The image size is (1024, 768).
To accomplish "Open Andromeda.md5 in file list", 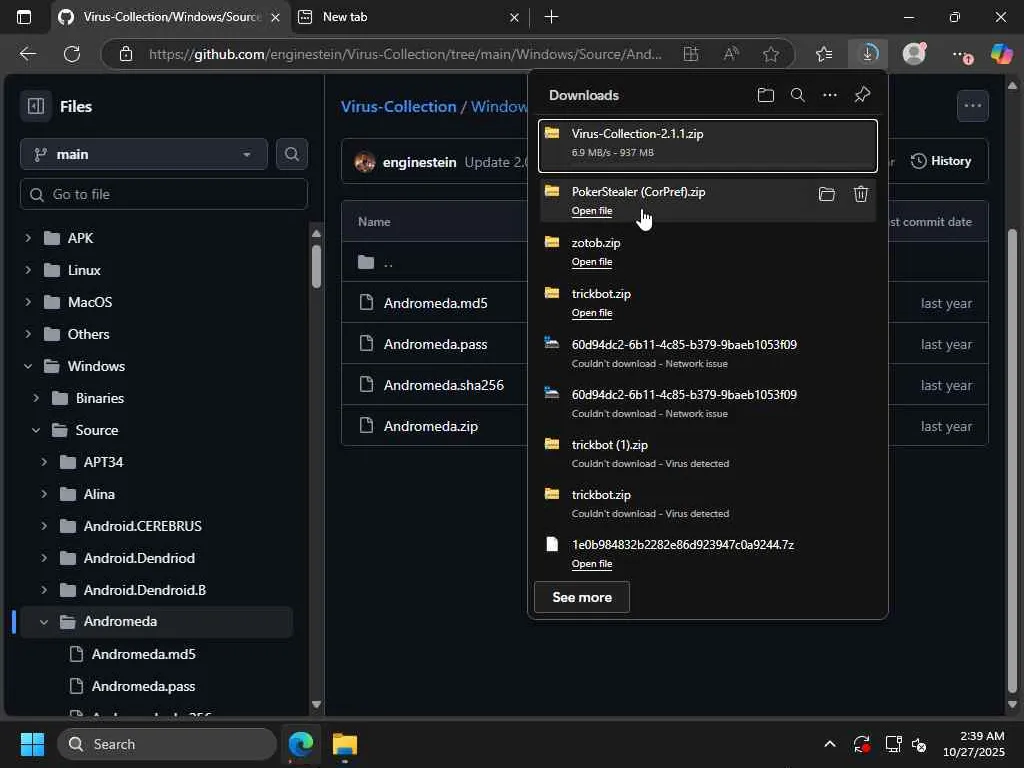I will [435, 303].
